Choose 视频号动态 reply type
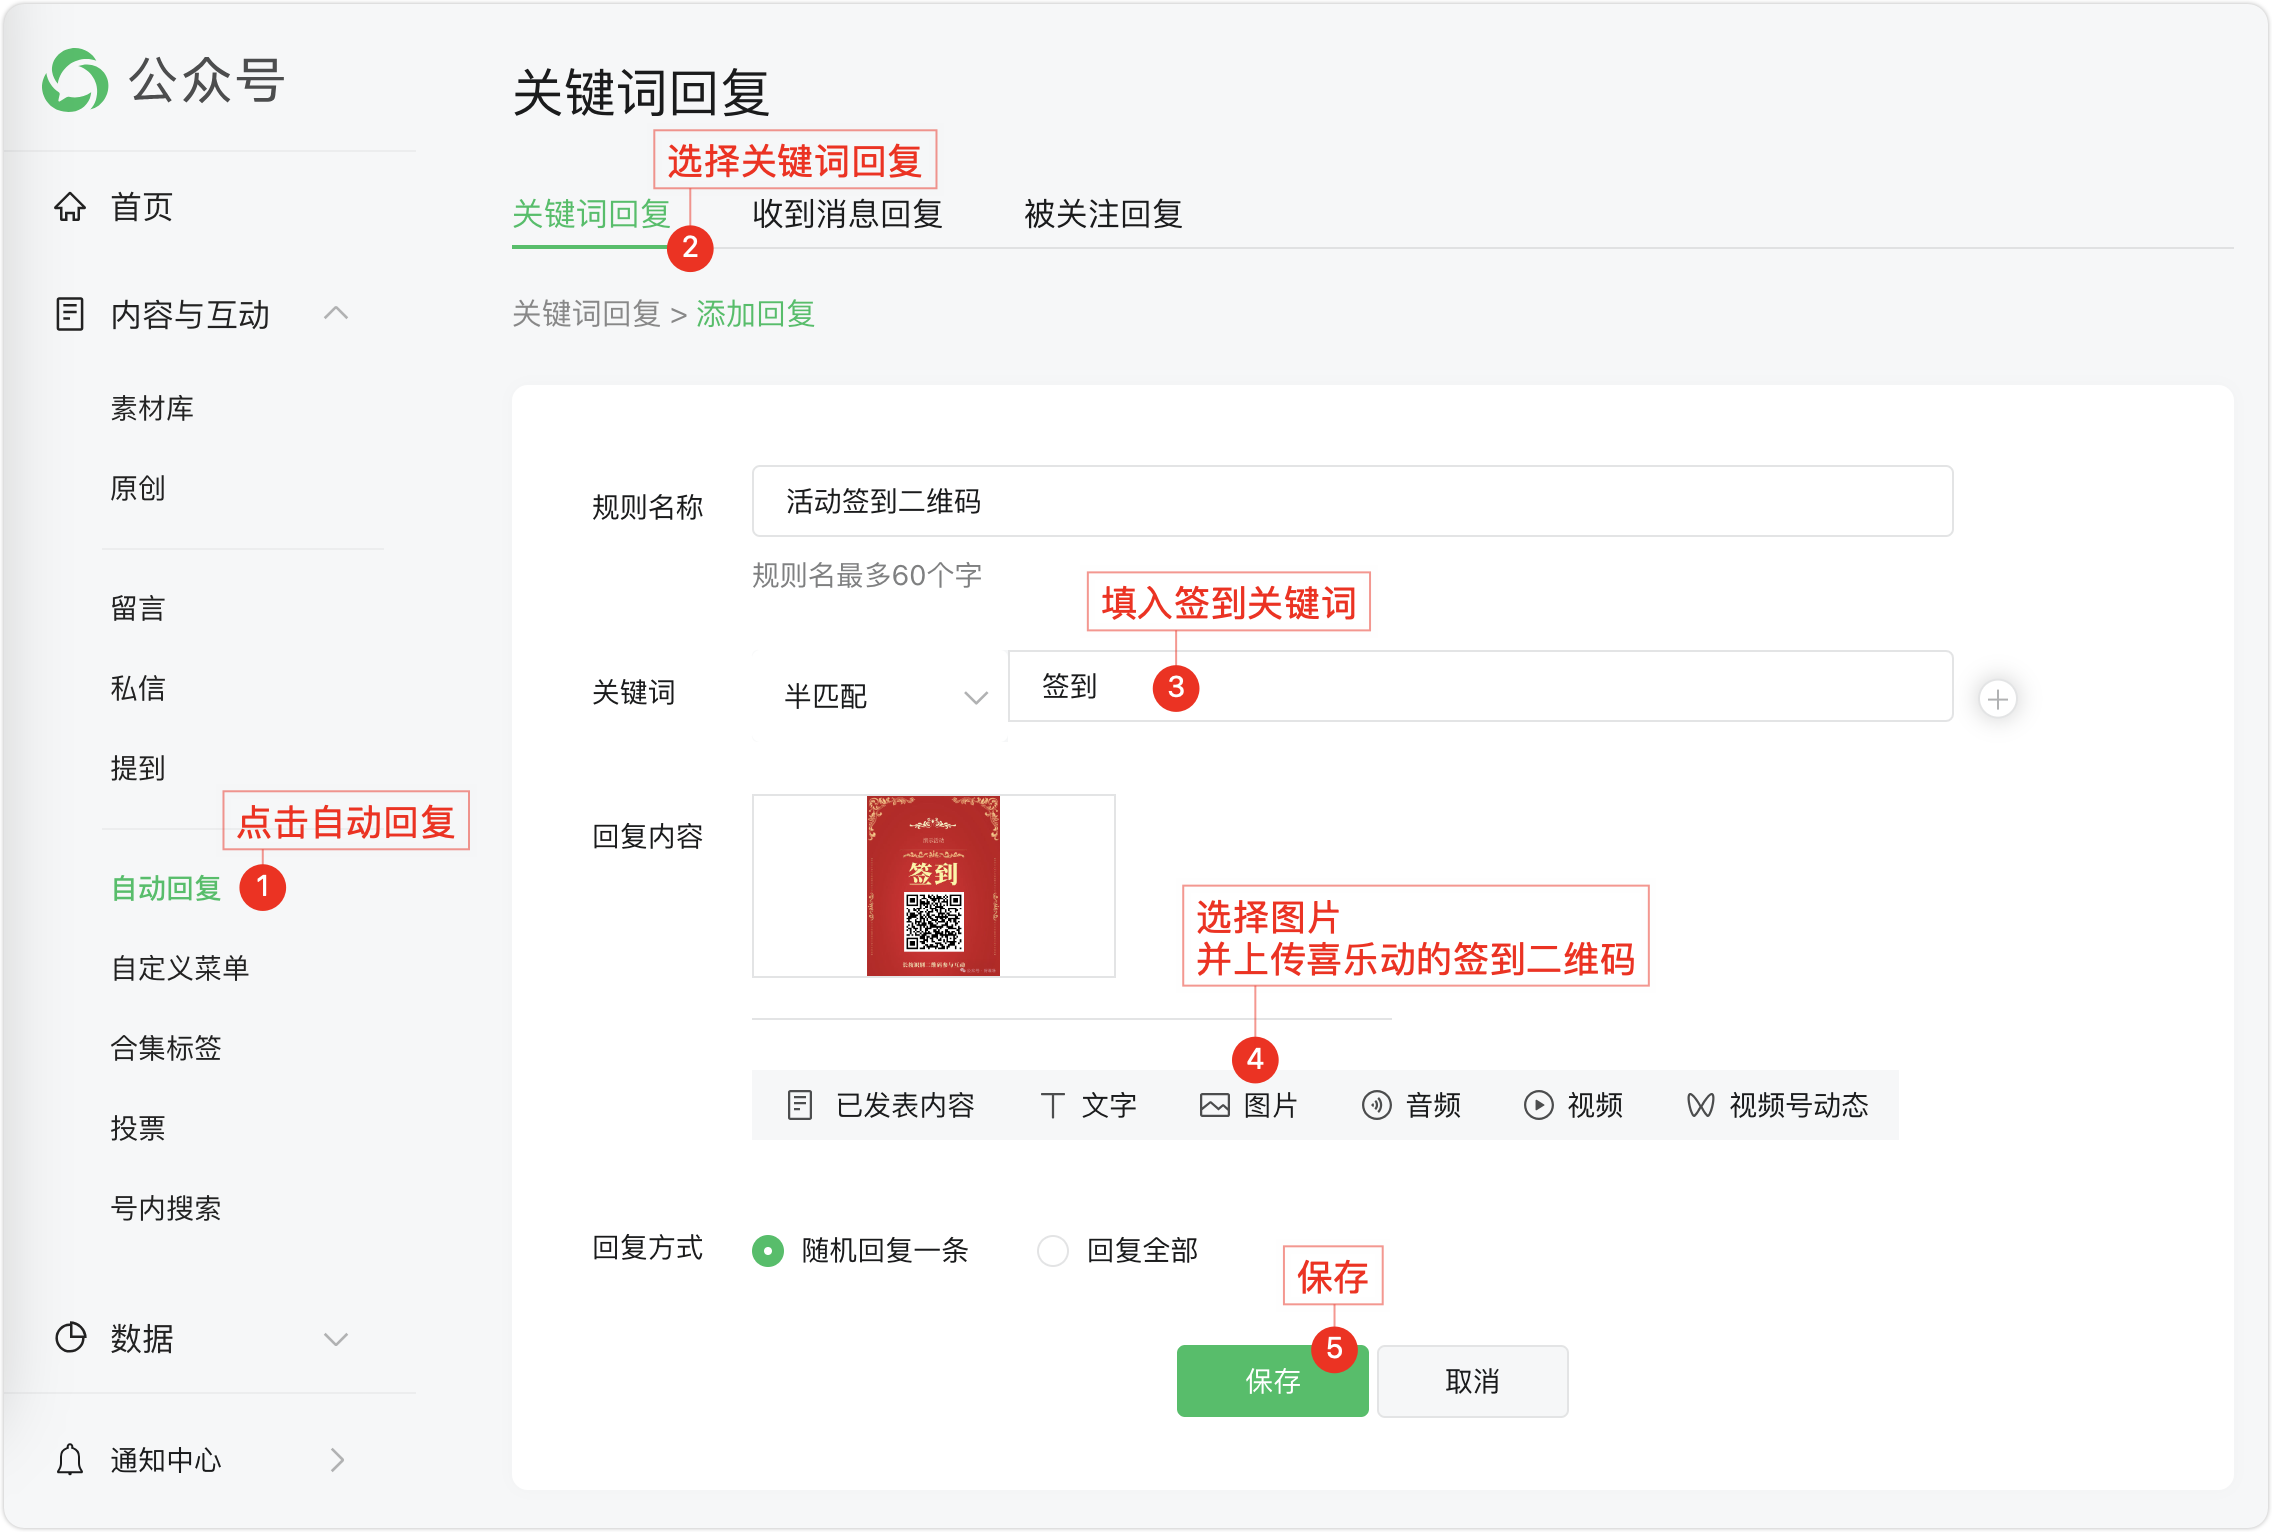 click(1777, 1105)
